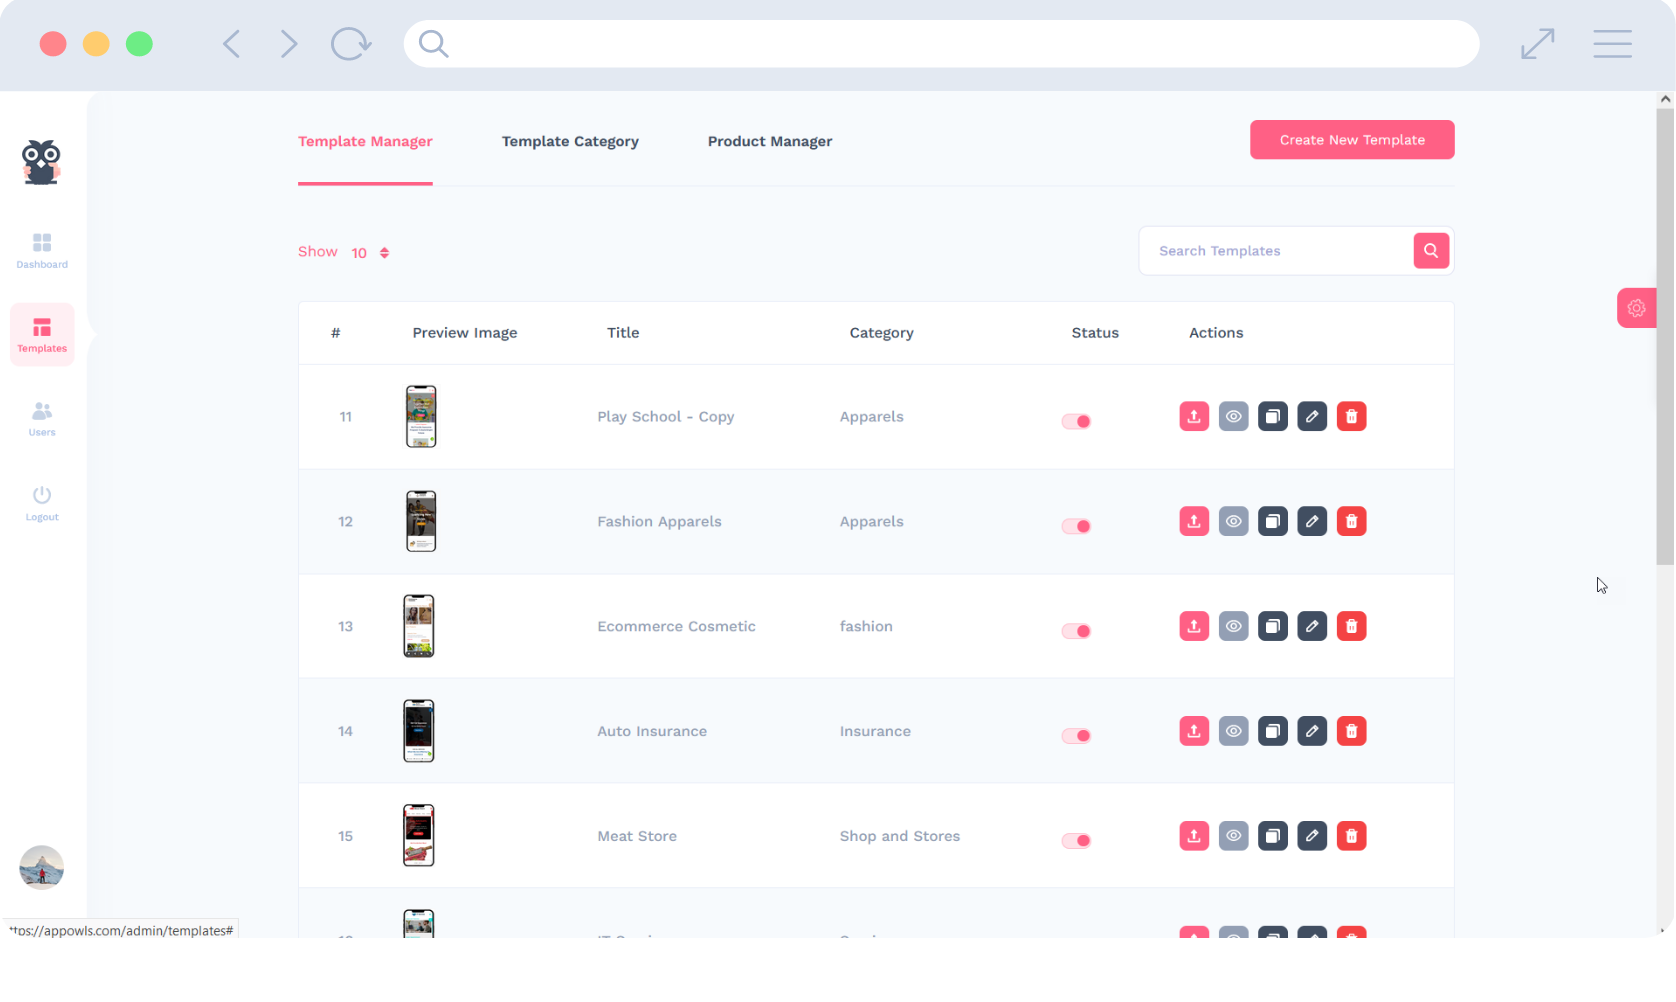Screen dimensions: 1676x1002
Task: Click the Fashion Apparels preview thumbnail
Action: pyautogui.click(x=421, y=521)
